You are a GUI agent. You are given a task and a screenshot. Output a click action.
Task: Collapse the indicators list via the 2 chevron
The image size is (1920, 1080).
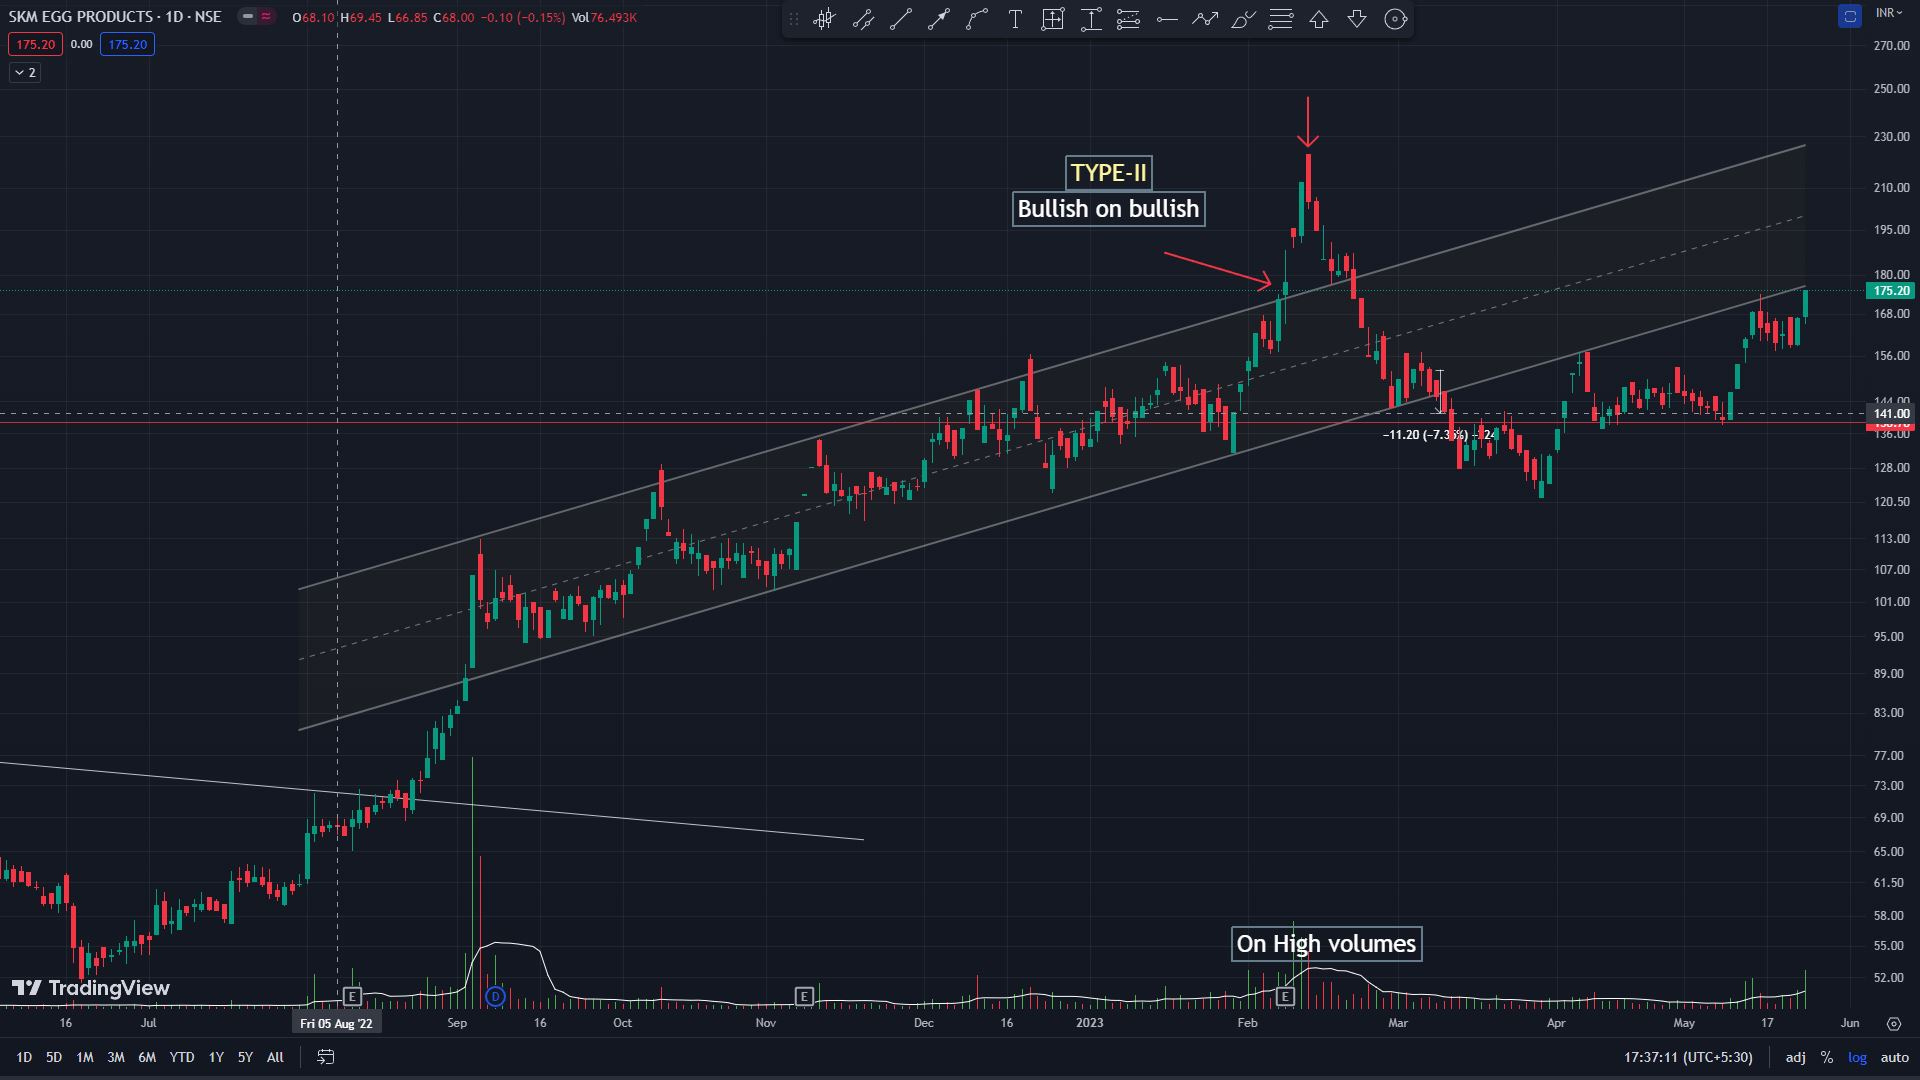(x=23, y=72)
